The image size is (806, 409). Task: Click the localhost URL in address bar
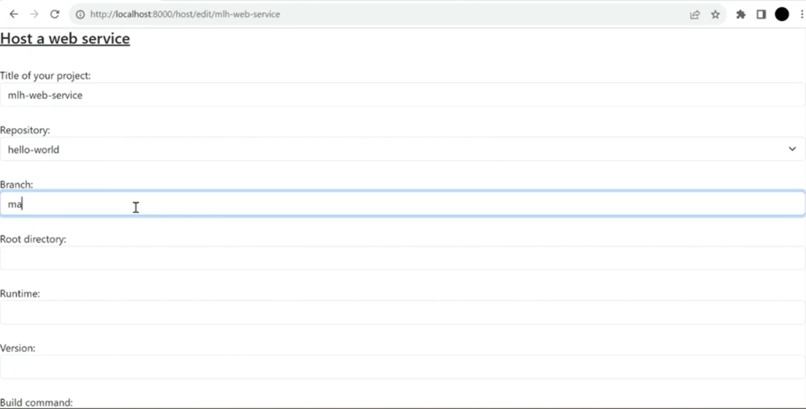(x=185, y=14)
